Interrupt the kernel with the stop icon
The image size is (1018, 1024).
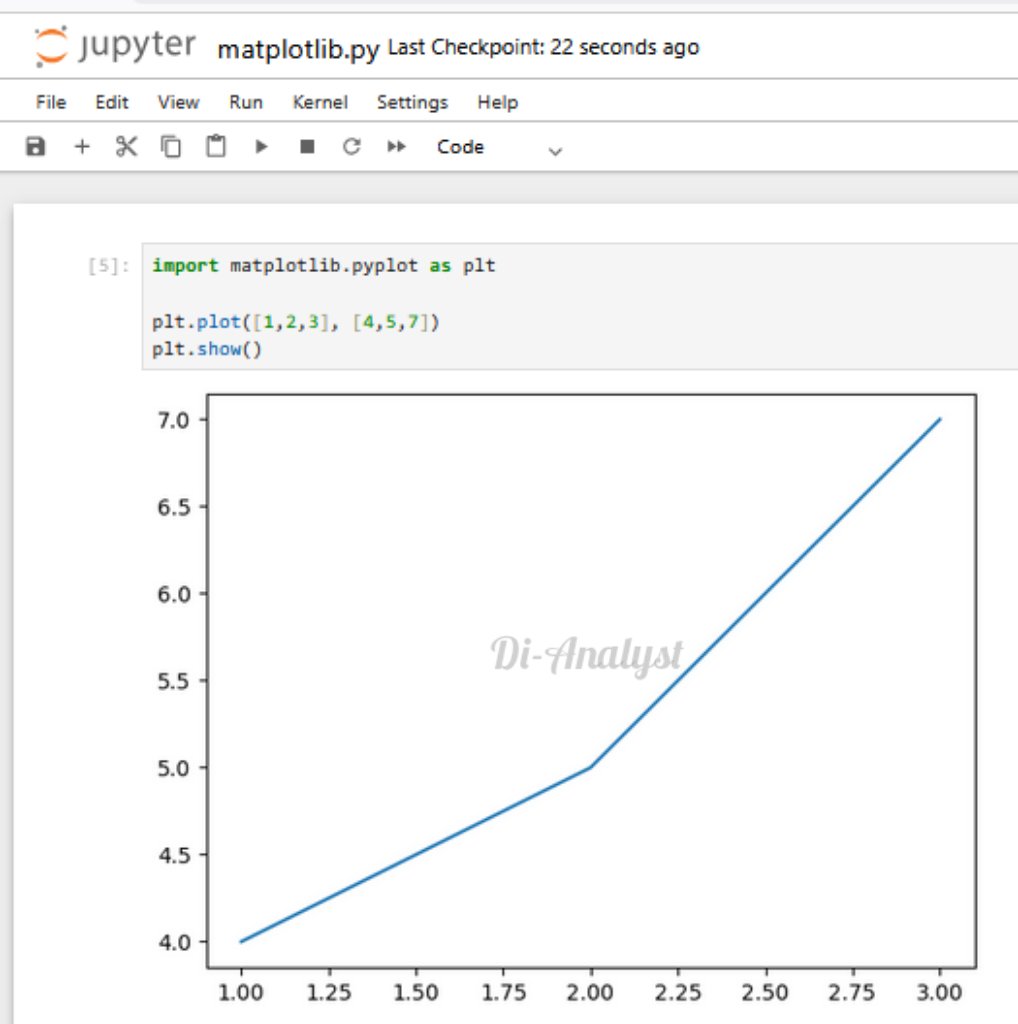click(x=307, y=146)
